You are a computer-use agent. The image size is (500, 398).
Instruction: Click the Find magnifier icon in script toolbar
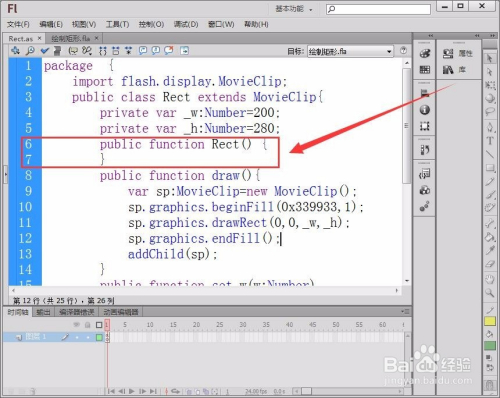tap(30, 51)
